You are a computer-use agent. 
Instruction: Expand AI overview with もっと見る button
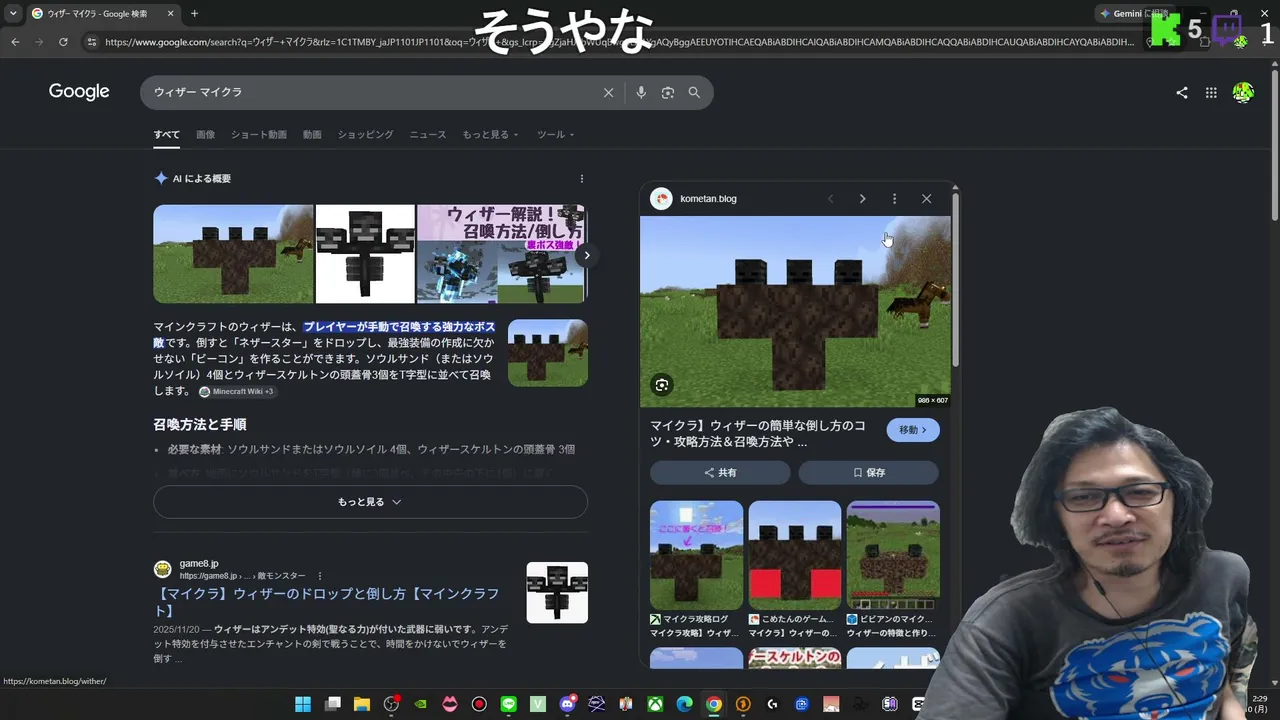coord(370,502)
